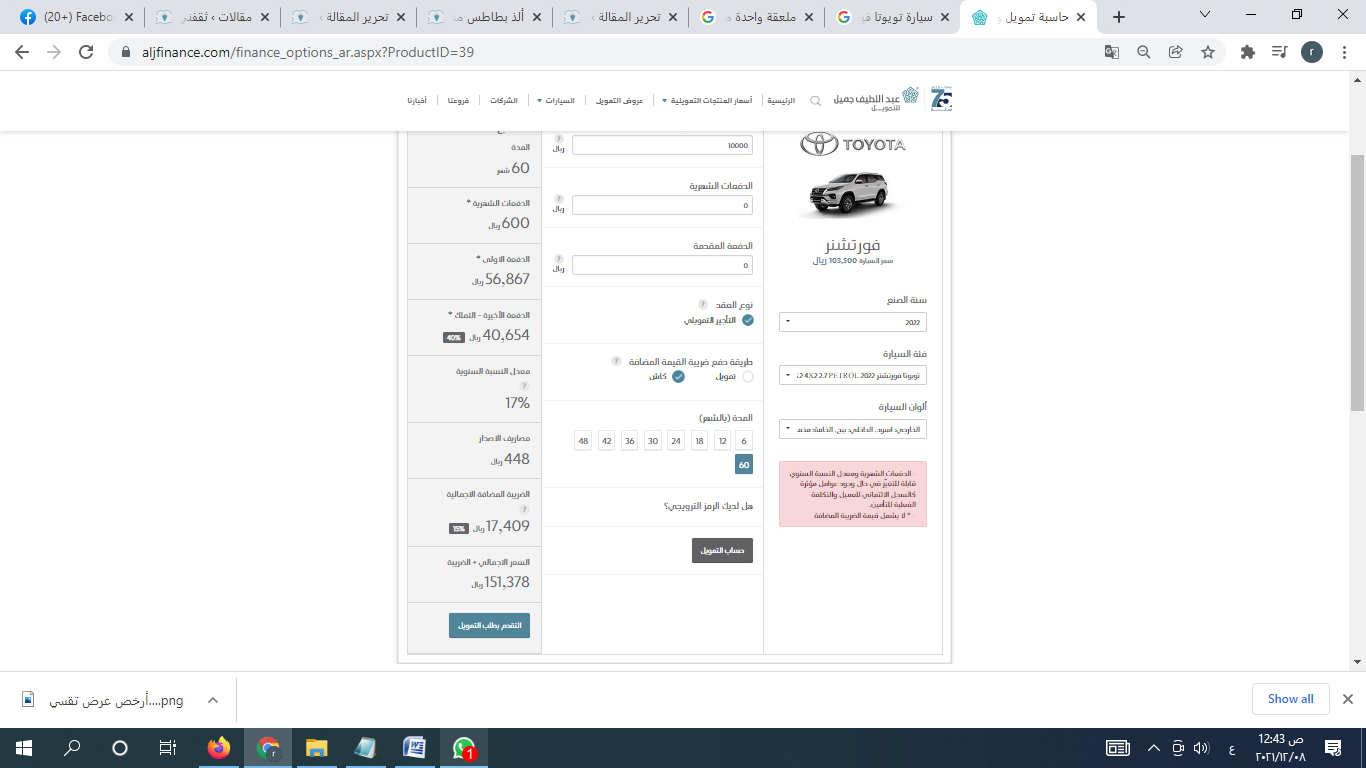Open عروض التمويل nav item
Image resolution: width=1366 pixels, height=768 pixels.
[x=620, y=101]
